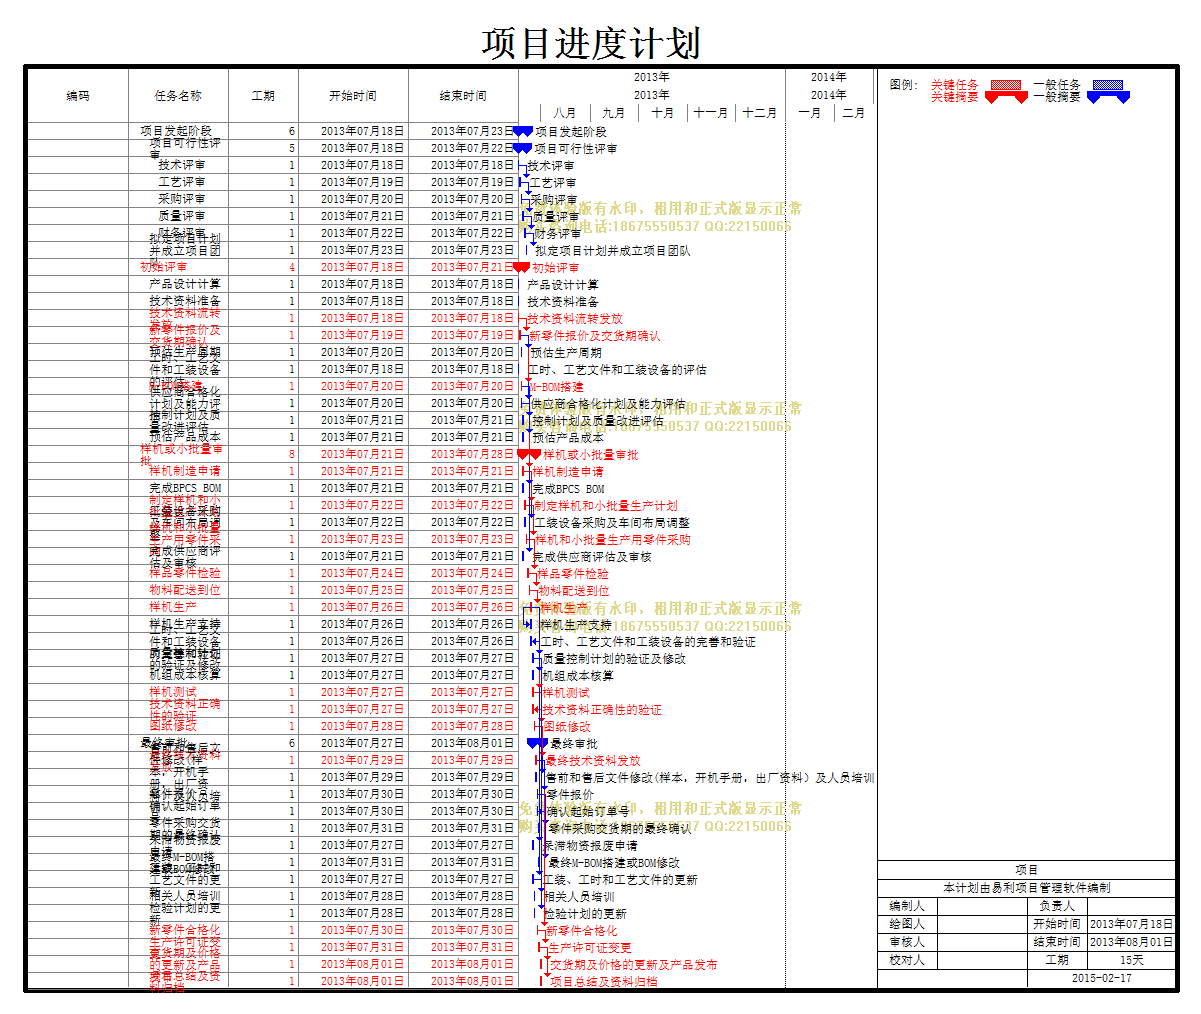The image size is (1201, 1014).
Task: Select 八月 in the timeline header
Action: (x=565, y=113)
